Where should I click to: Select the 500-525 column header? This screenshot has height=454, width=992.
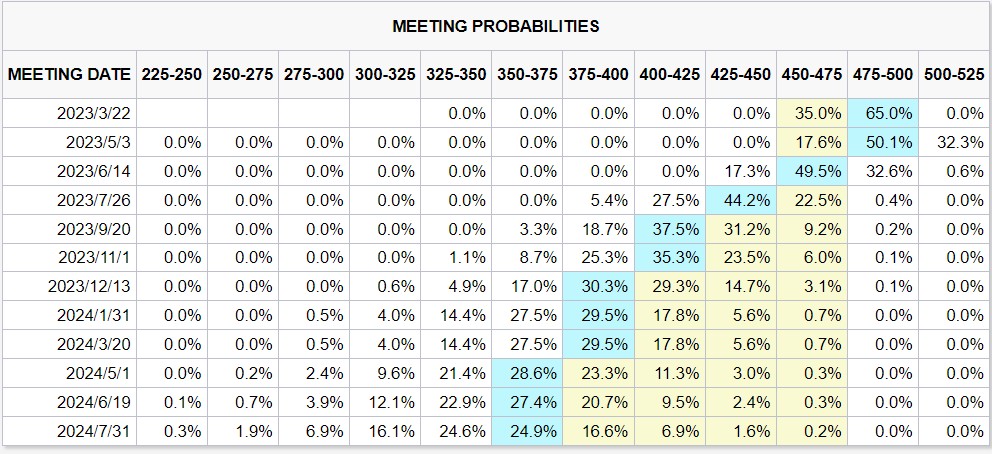coord(954,75)
